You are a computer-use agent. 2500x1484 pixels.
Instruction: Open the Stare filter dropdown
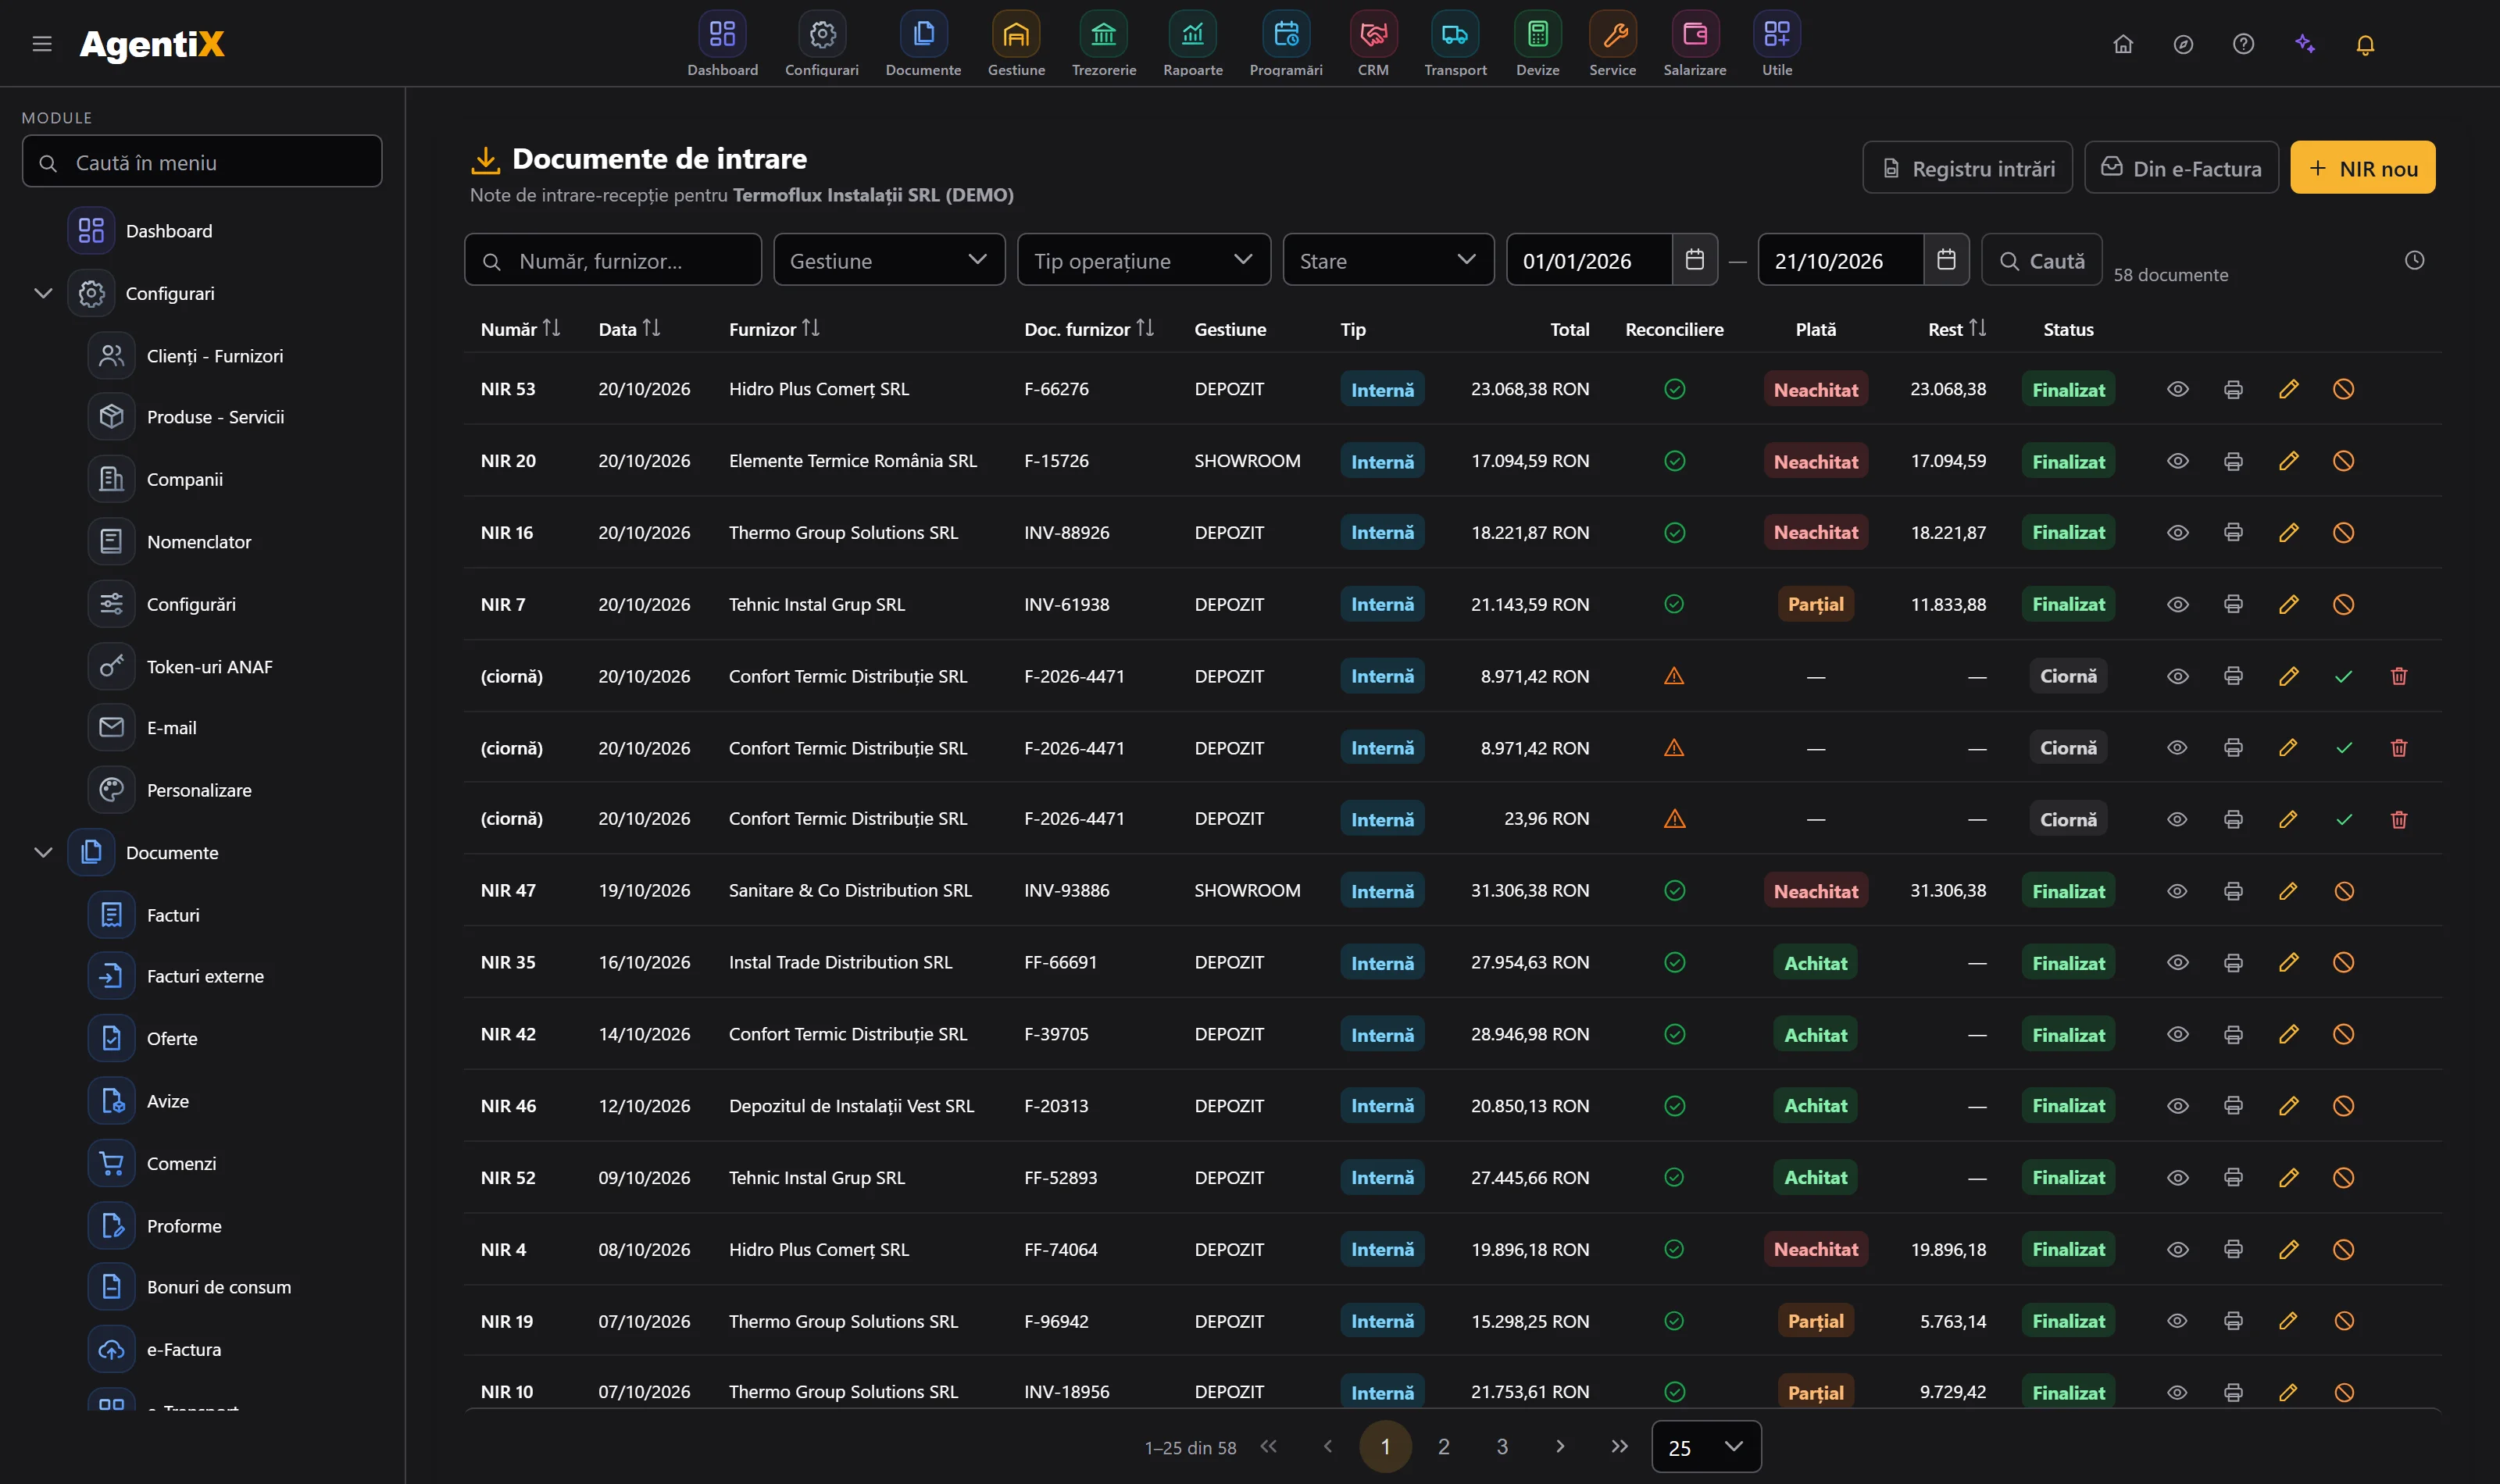click(1388, 260)
